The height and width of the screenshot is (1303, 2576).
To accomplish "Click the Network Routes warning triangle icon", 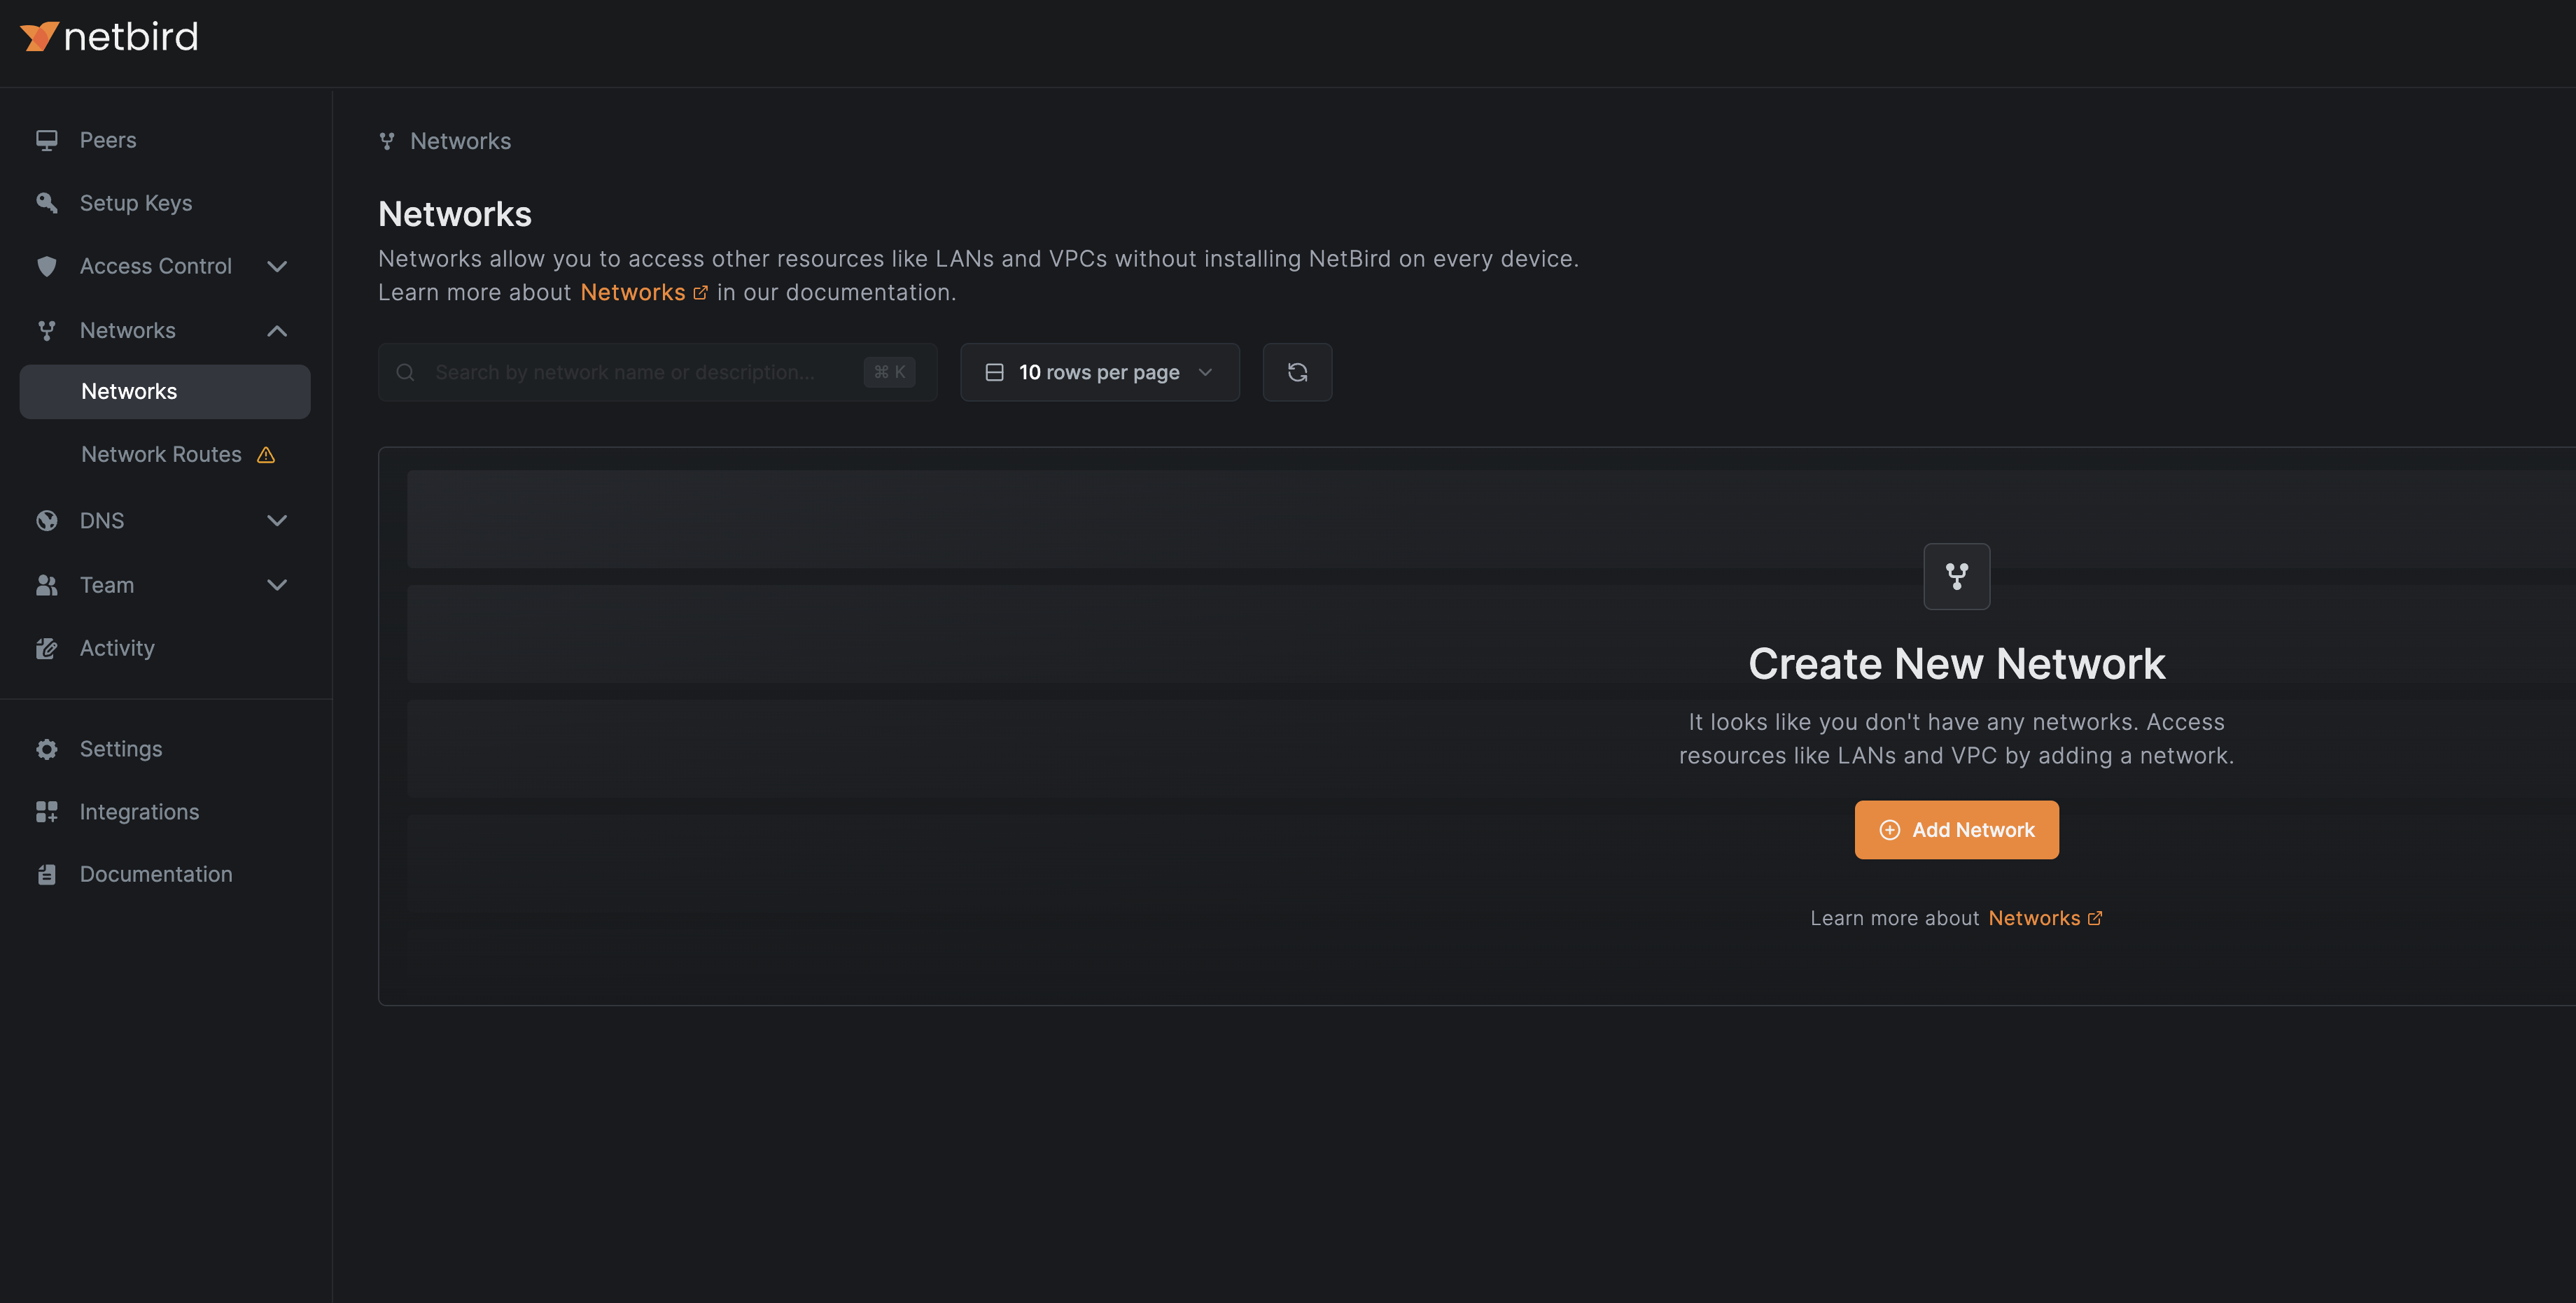I will (266, 455).
